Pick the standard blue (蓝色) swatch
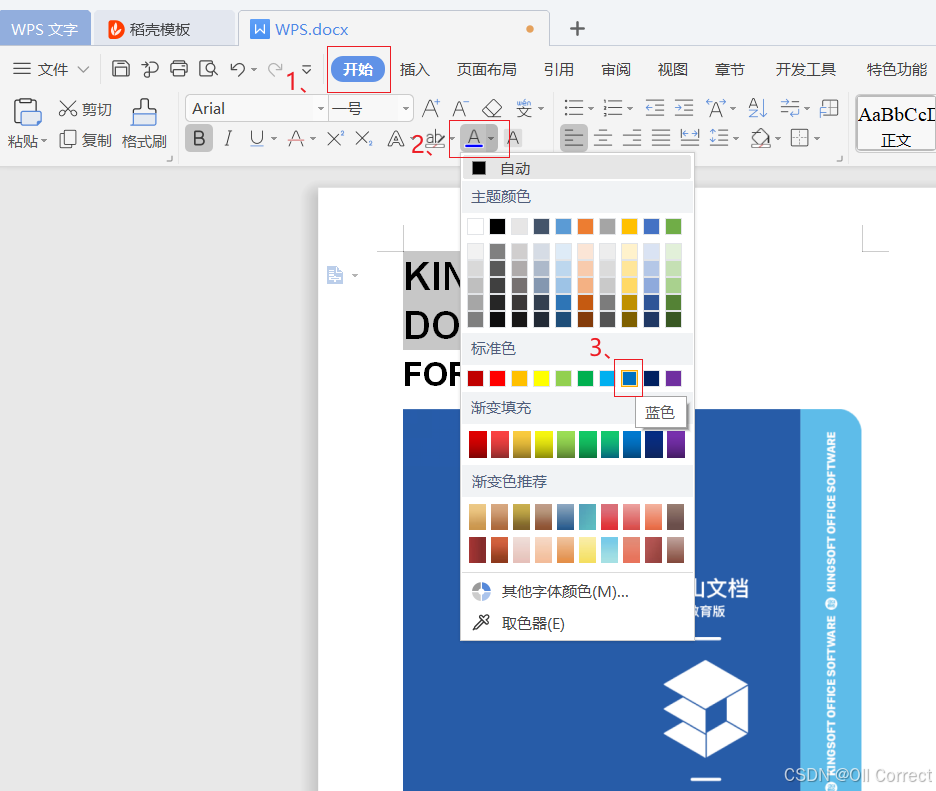The width and height of the screenshot is (936, 791). coord(629,378)
